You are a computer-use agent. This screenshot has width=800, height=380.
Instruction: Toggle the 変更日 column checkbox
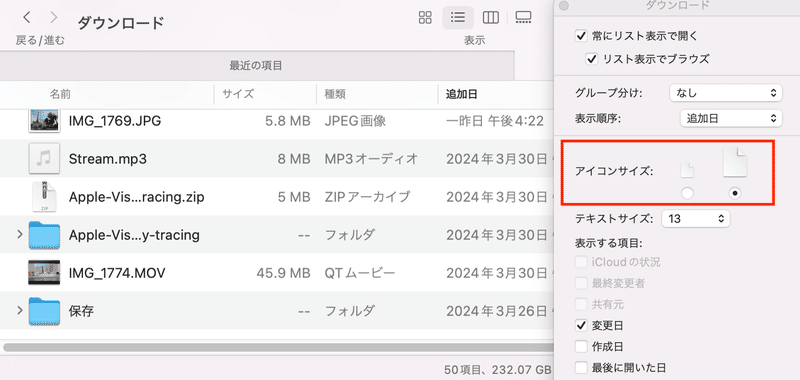point(581,325)
